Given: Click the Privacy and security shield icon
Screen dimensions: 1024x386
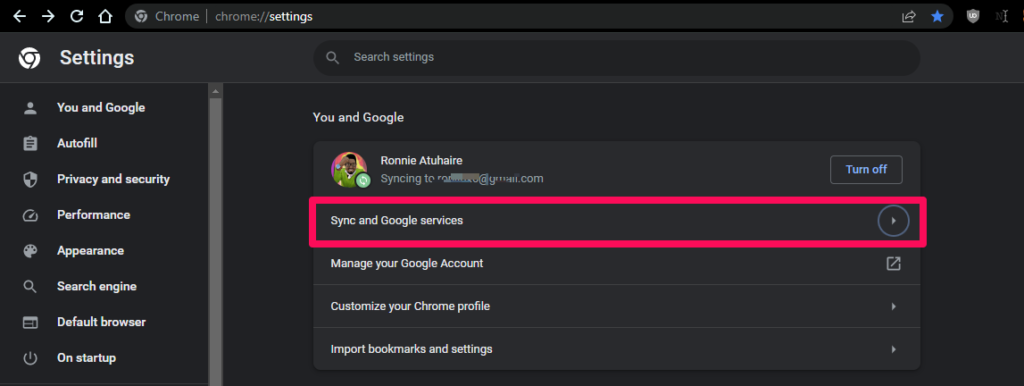Looking at the screenshot, I should pyautogui.click(x=30, y=179).
